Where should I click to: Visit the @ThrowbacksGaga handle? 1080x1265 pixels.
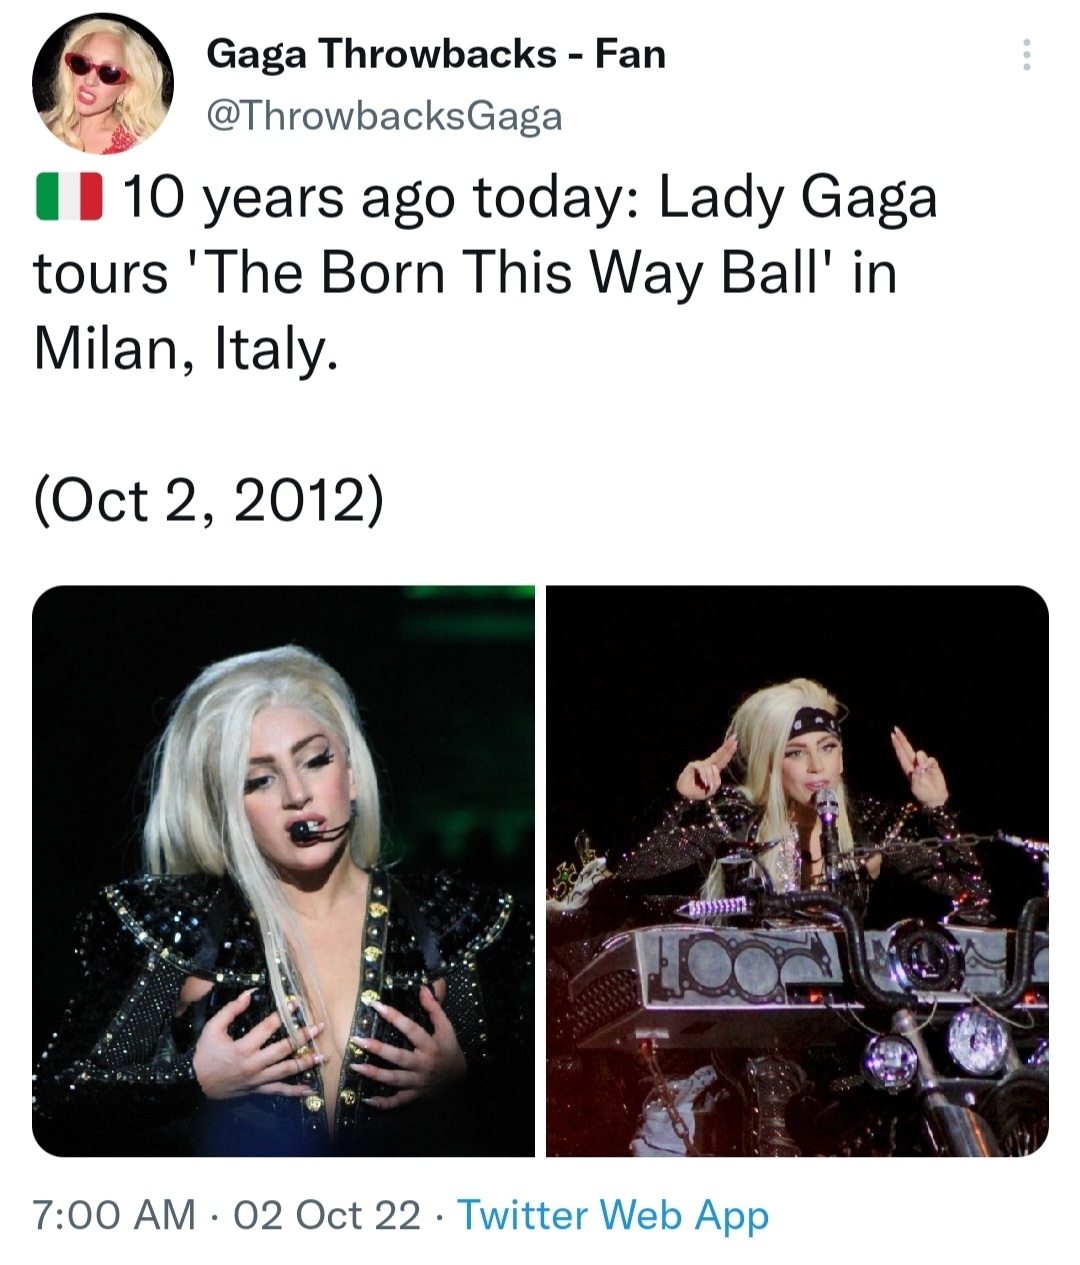[384, 117]
